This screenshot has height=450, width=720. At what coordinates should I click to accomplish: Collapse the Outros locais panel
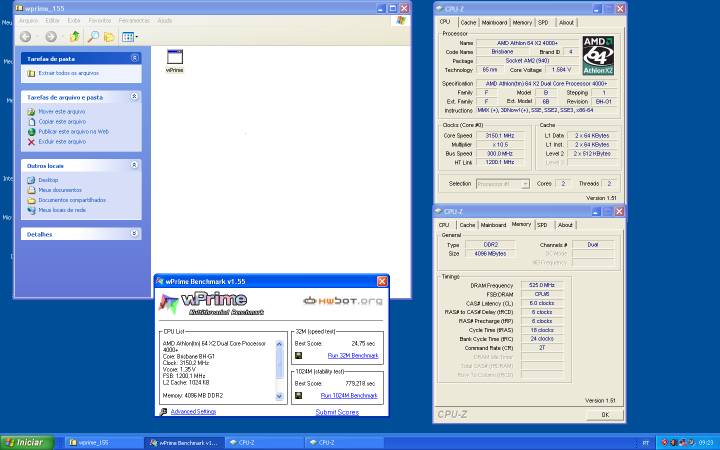click(134, 165)
